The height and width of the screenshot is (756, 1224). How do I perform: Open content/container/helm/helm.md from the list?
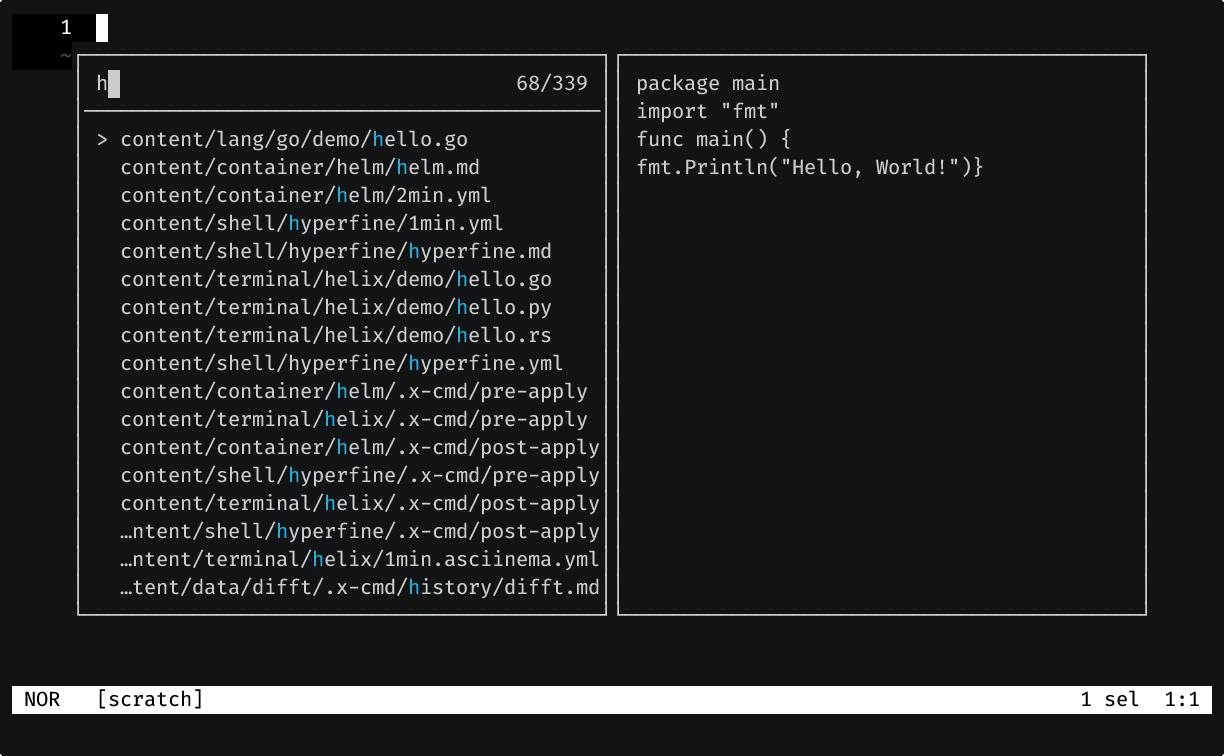(x=300, y=167)
